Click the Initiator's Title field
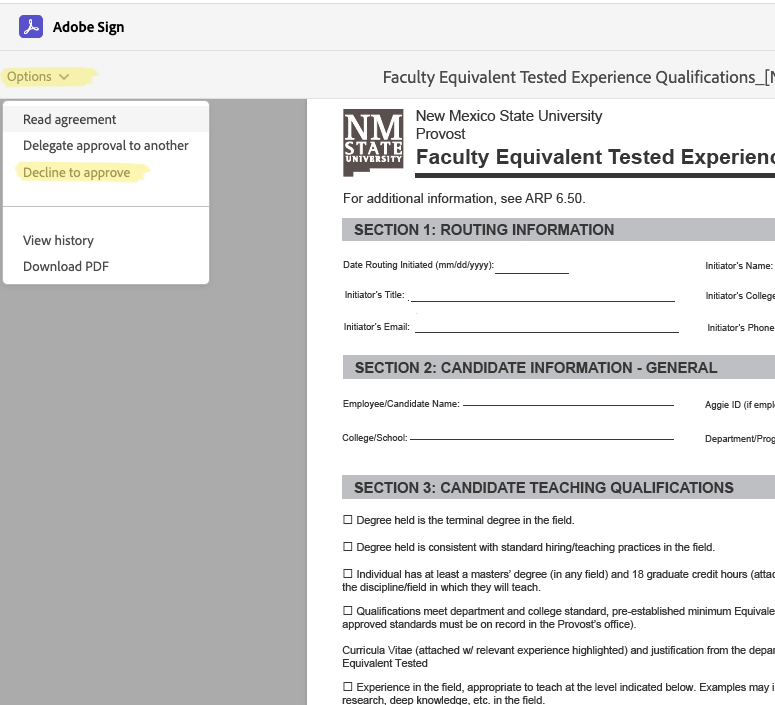Image resolution: width=775 pixels, height=705 pixels. coord(543,295)
